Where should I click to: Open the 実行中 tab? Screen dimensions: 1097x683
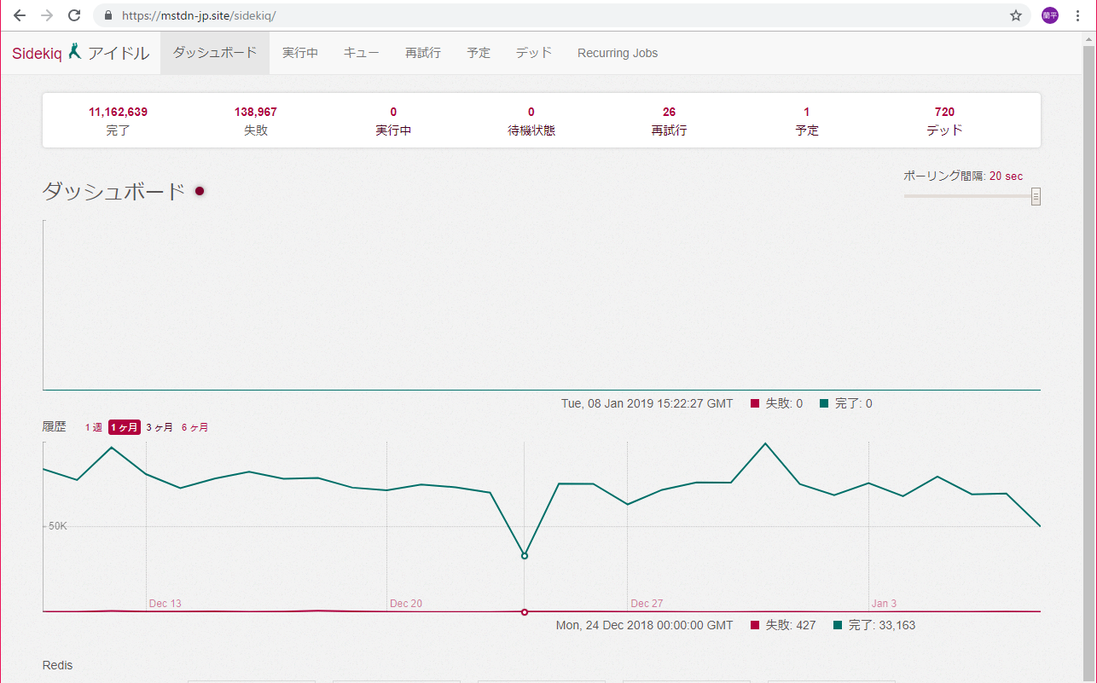point(300,52)
